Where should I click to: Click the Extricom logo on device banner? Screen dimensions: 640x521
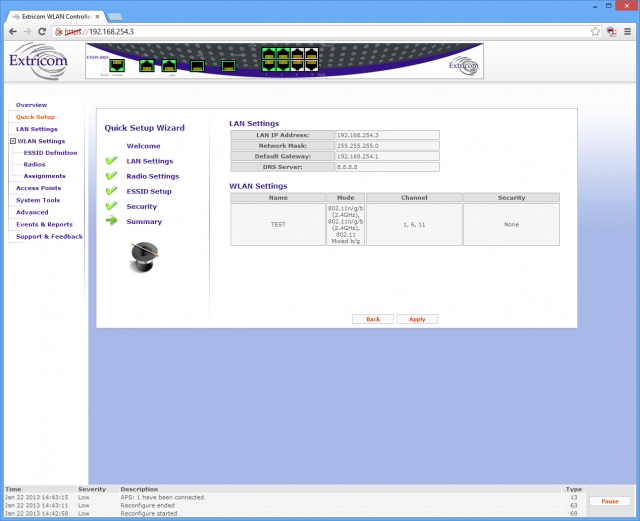click(463, 65)
